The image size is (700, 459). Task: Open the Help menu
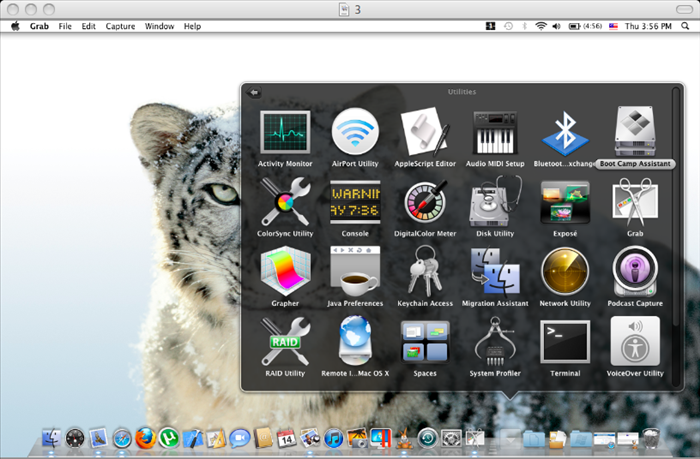tap(192, 26)
